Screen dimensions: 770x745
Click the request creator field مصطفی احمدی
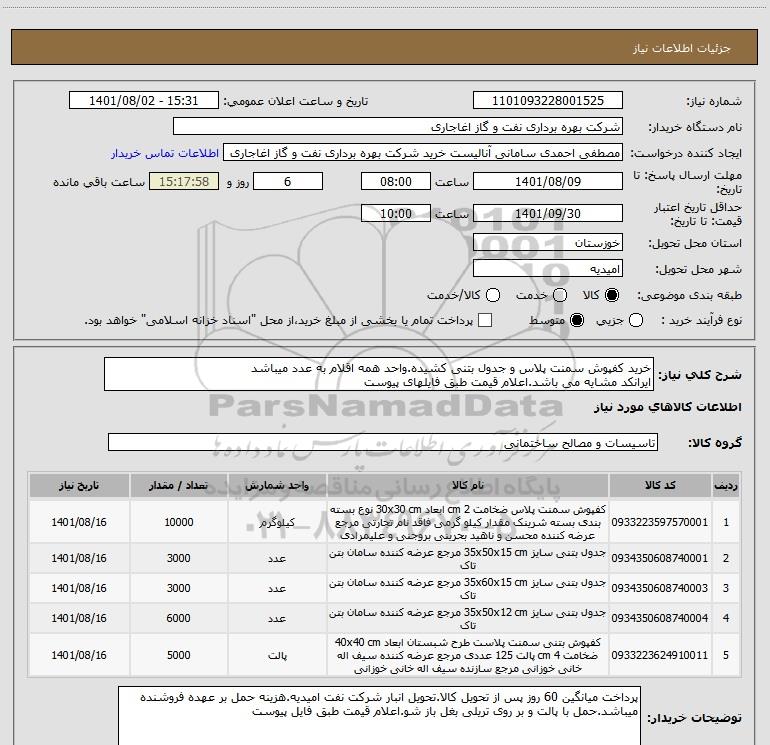423,153
